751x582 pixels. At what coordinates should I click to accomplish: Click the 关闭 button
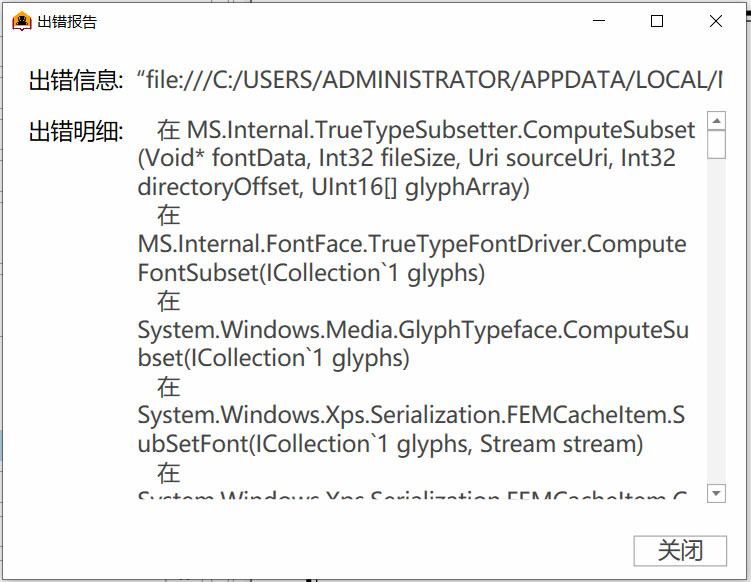(680, 551)
